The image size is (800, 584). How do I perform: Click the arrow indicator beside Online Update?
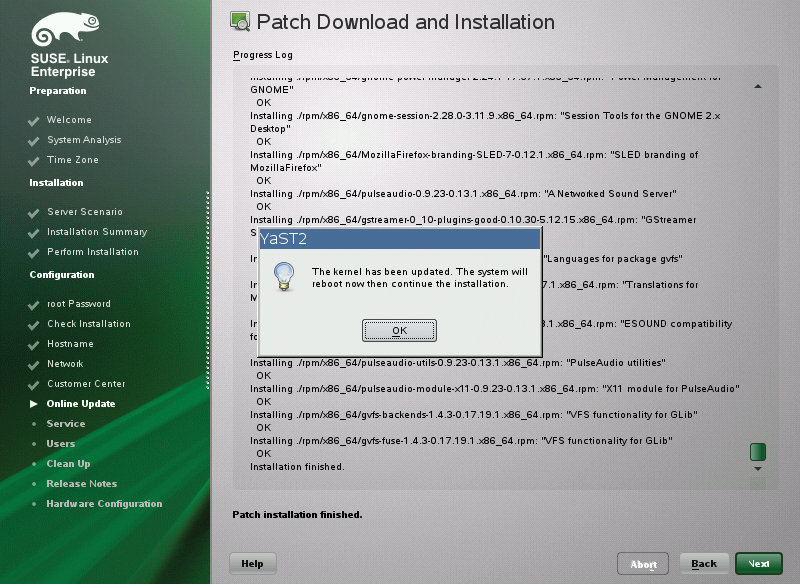tap(34, 404)
